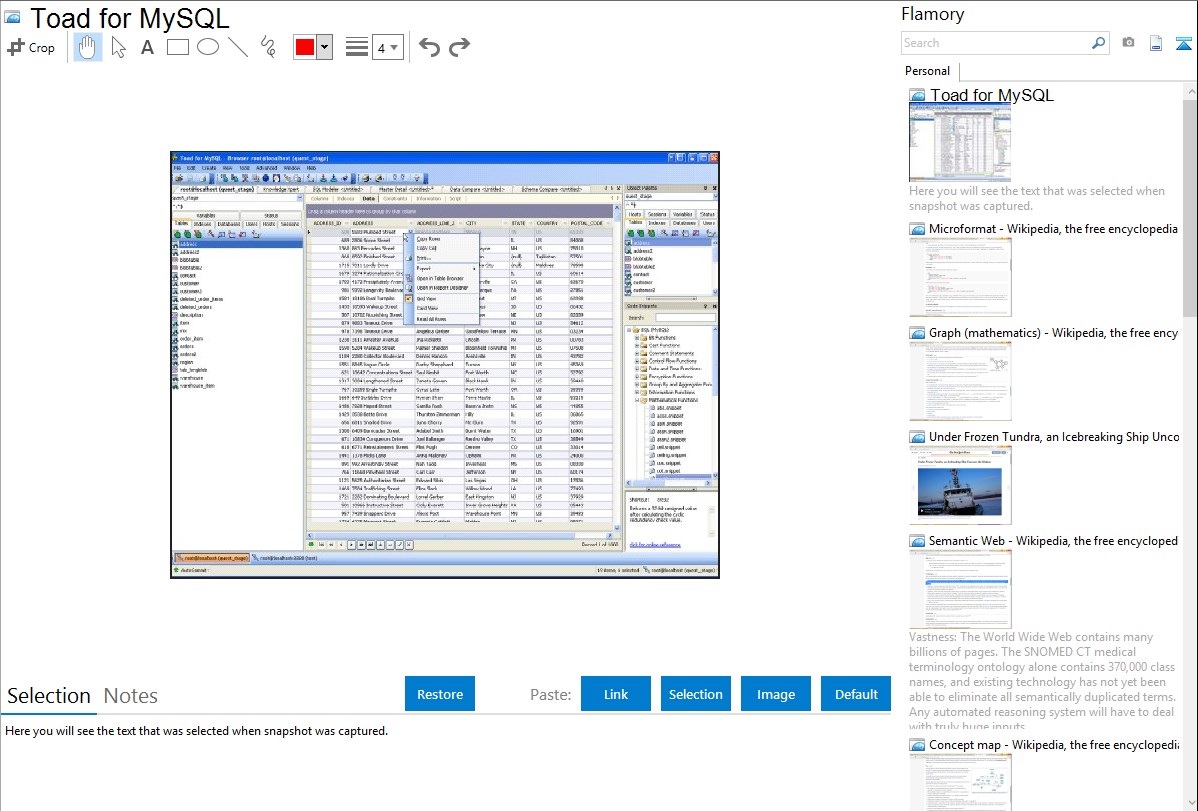
Task: Select the freehand scribble tool
Action: click(268, 47)
